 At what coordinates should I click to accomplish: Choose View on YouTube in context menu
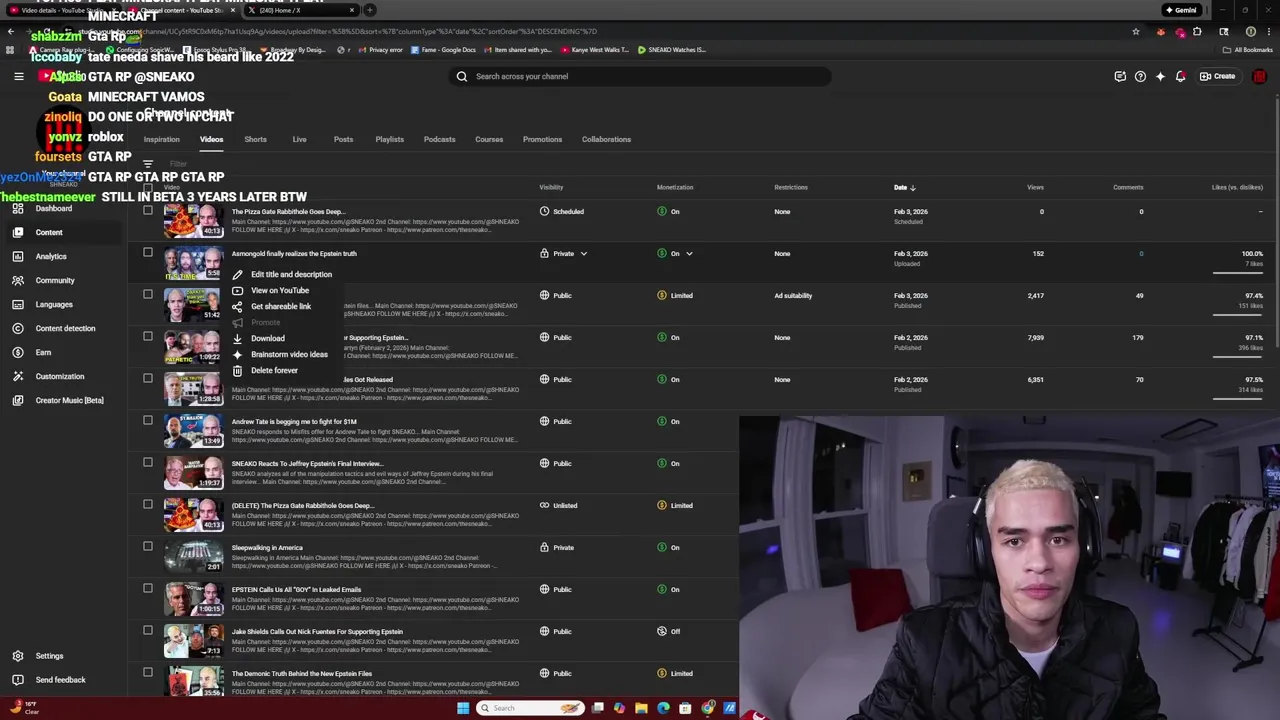pyautogui.click(x=279, y=290)
